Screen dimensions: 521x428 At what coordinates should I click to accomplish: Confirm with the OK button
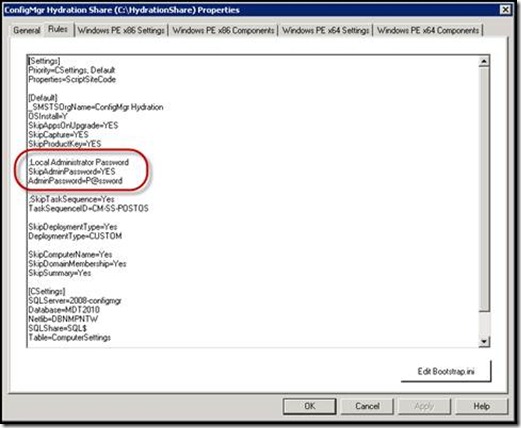(309, 406)
